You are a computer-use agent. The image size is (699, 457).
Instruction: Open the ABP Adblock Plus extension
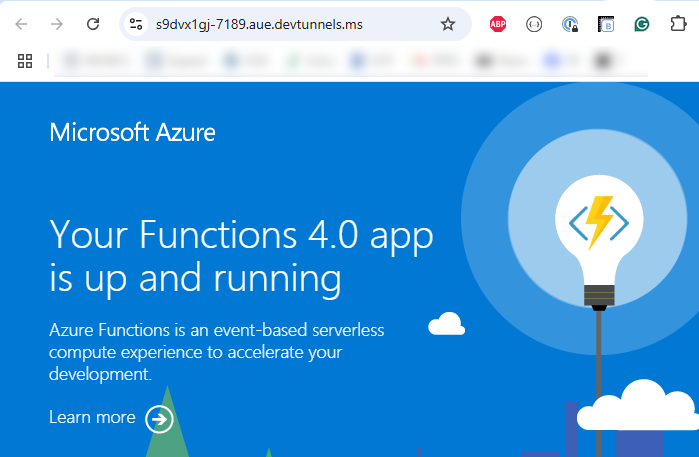(x=498, y=24)
